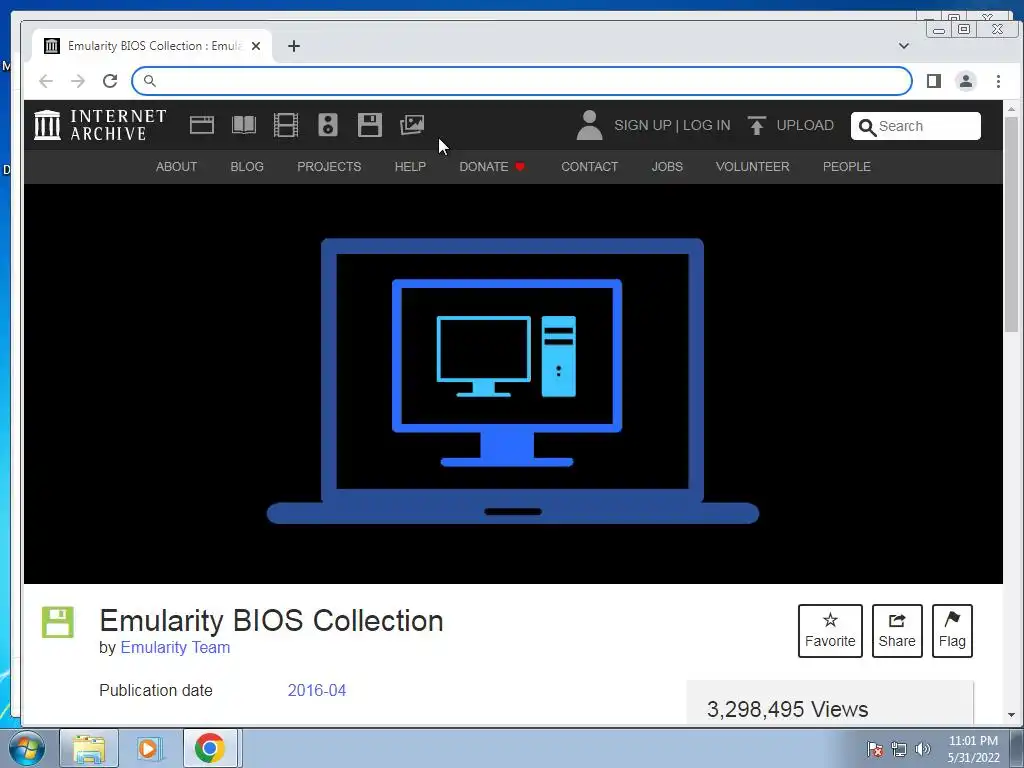The width and height of the screenshot is (1024, 768).
Task: Click the blue laptop emulator preview image
Action: tap(513, 381)
